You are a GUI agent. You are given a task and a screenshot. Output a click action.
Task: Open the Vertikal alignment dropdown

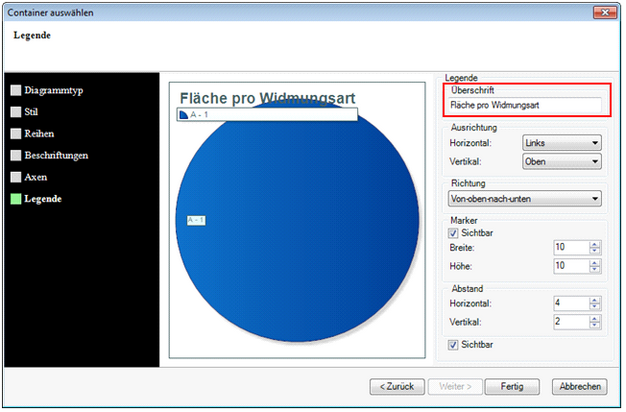(x=561, y=162)
